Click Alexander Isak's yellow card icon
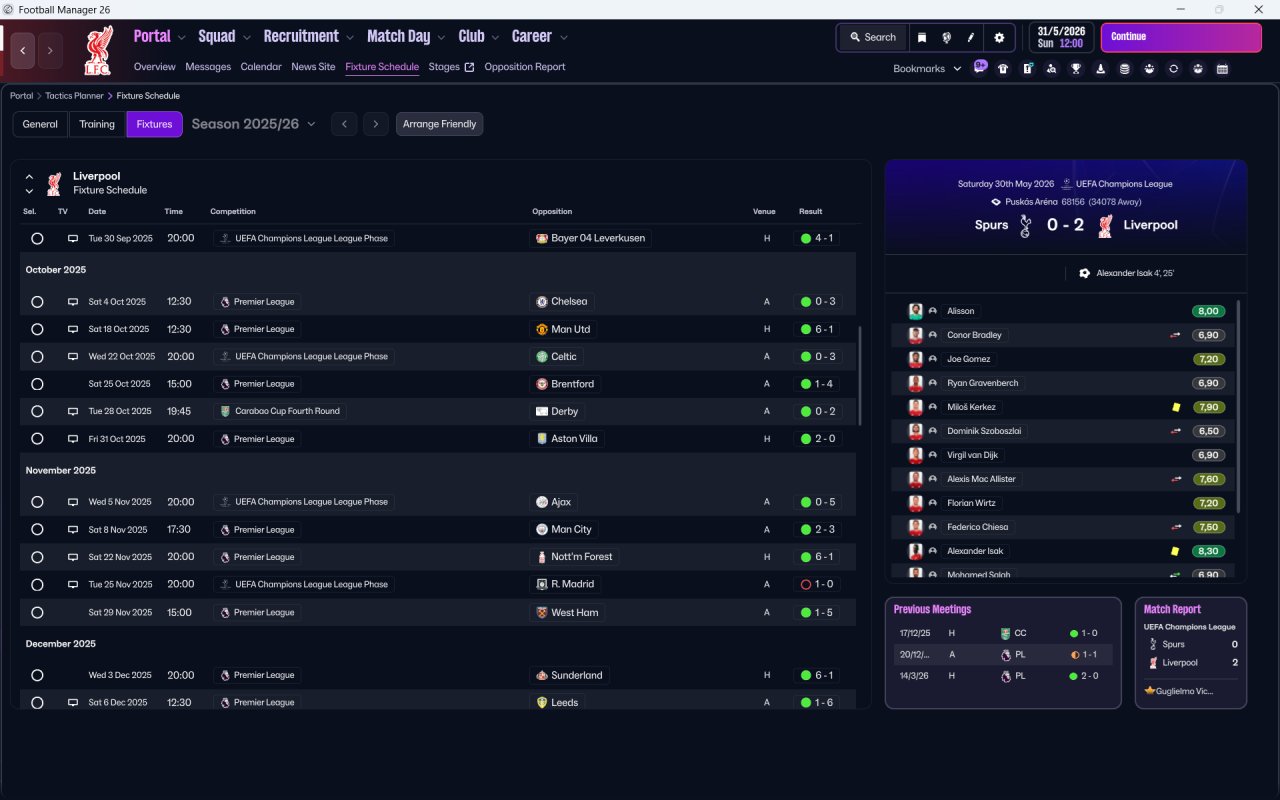Image resolution: width=1280 pixels, height=800 pixels. tap(1175, 551)
